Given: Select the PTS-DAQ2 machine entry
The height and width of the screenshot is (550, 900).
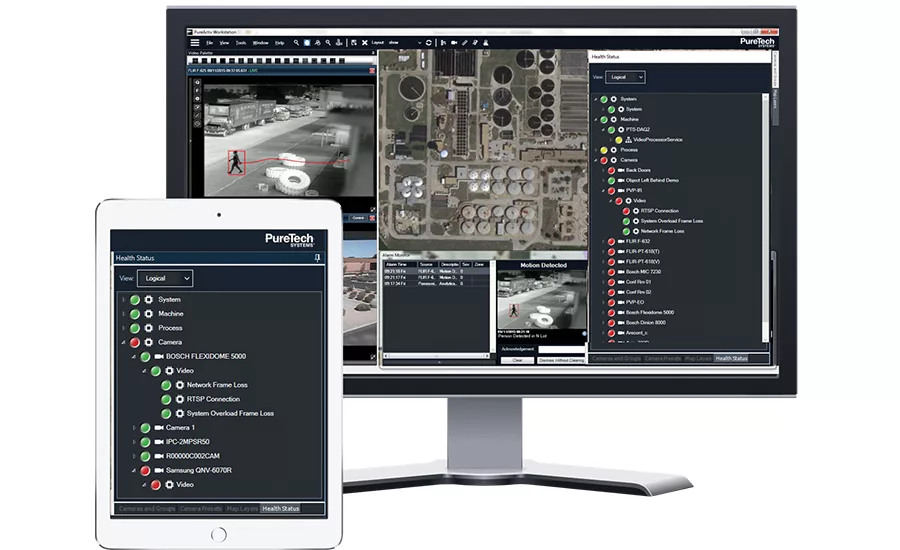Looking at the screenshot, I should pyautogui.click(x=638, y=130).
